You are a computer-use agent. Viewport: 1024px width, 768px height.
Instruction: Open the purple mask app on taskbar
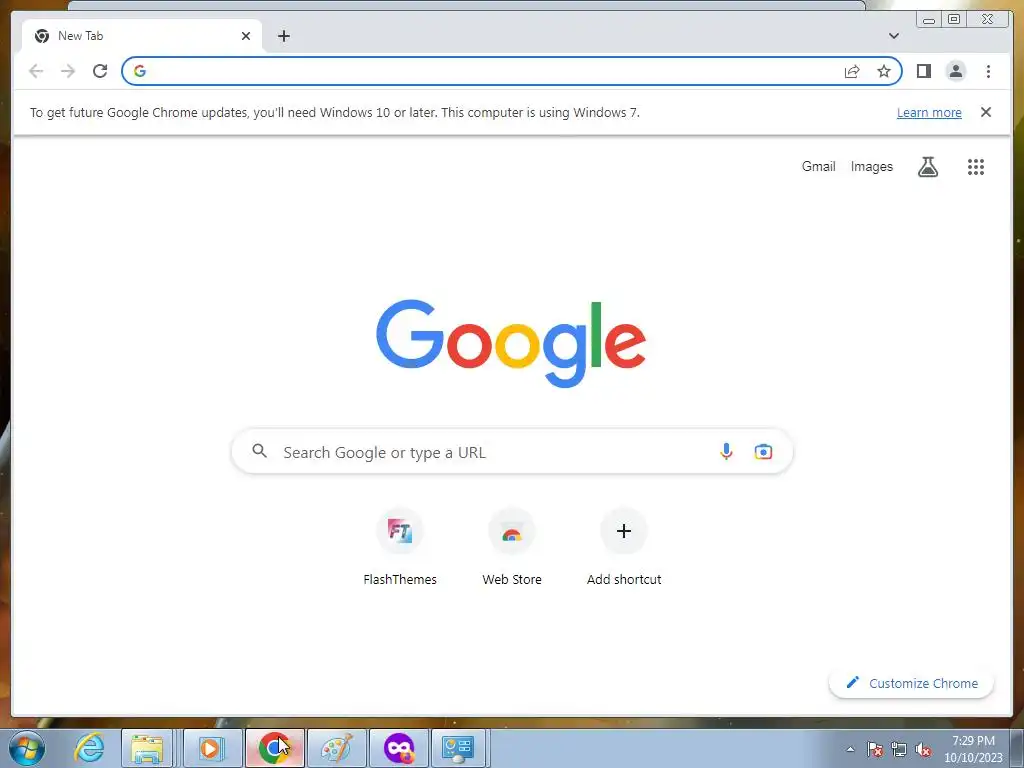pos(399,748)
